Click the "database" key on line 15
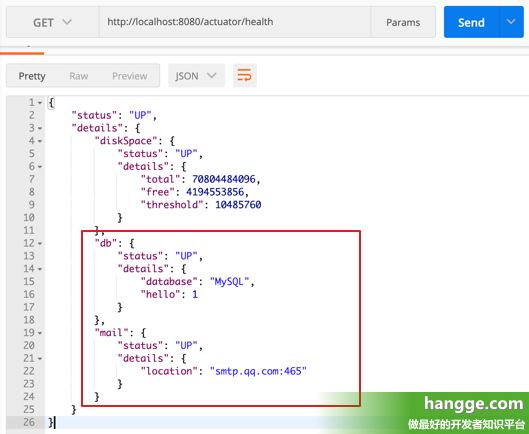The height and width of the screenshot is (434, 529). 169,281
